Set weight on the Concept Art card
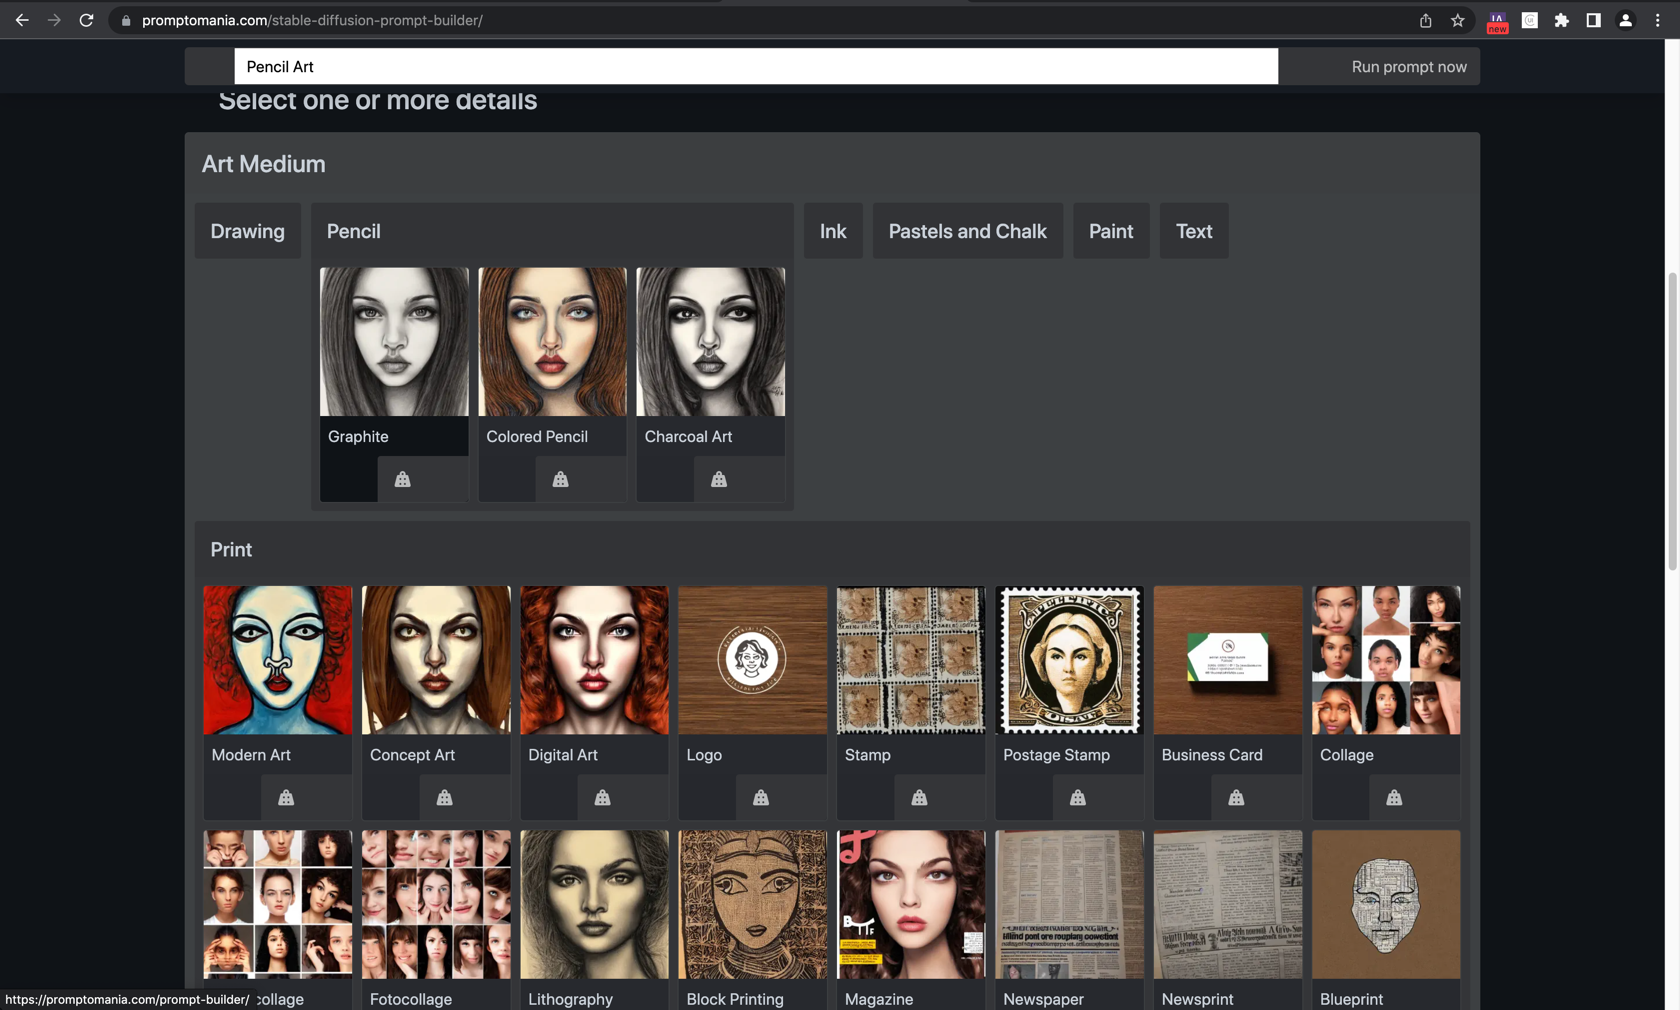 click(x=444, y=798)
